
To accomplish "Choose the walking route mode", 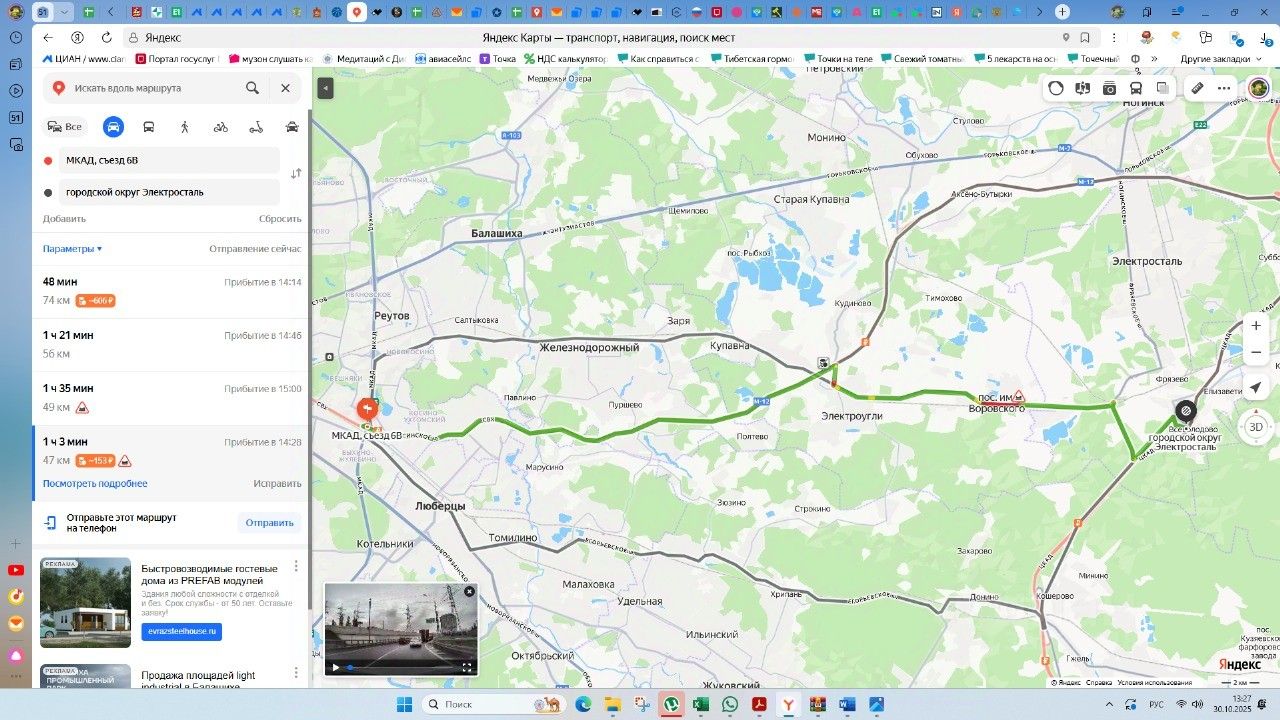I will [185, 127].
